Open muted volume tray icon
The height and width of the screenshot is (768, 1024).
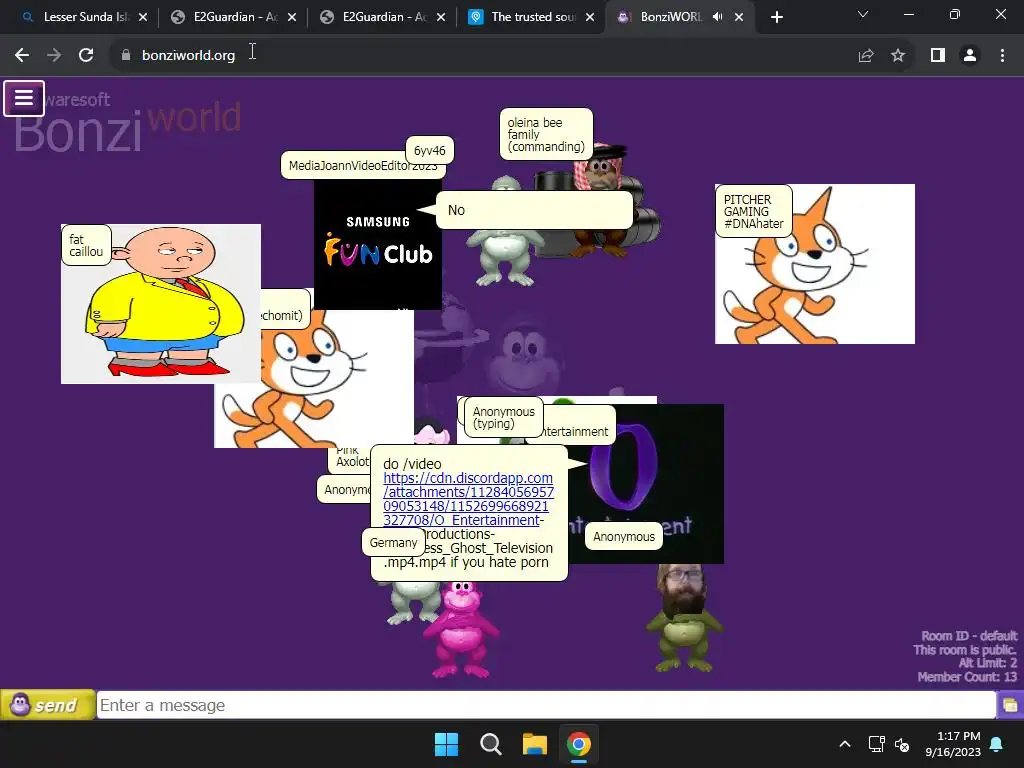[x=902, y=744]
